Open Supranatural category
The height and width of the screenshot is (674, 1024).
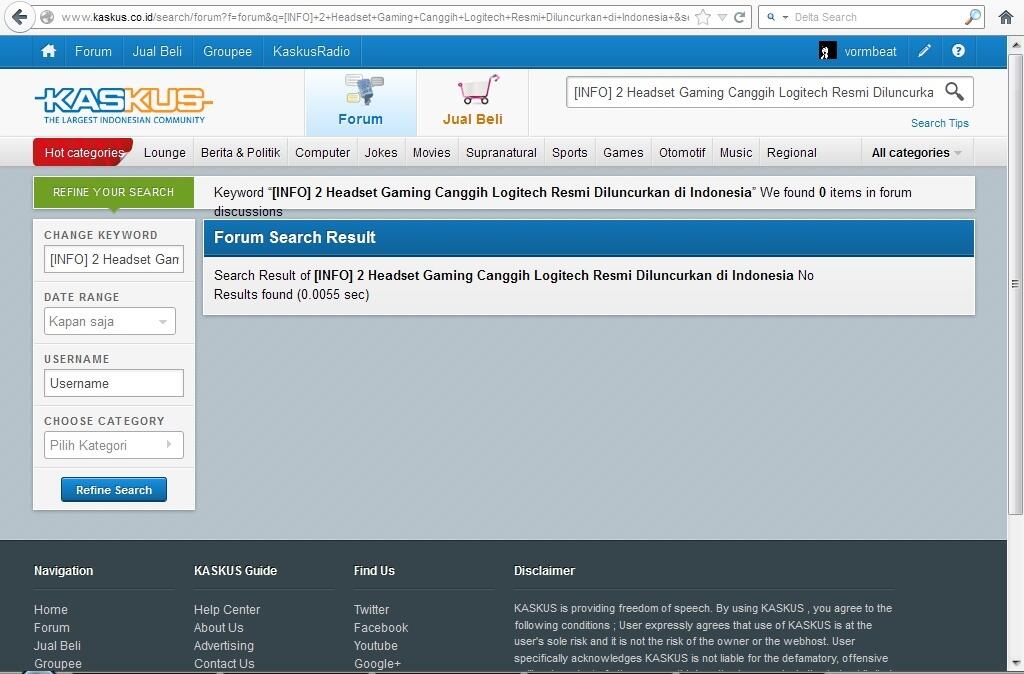pos(501,153)
